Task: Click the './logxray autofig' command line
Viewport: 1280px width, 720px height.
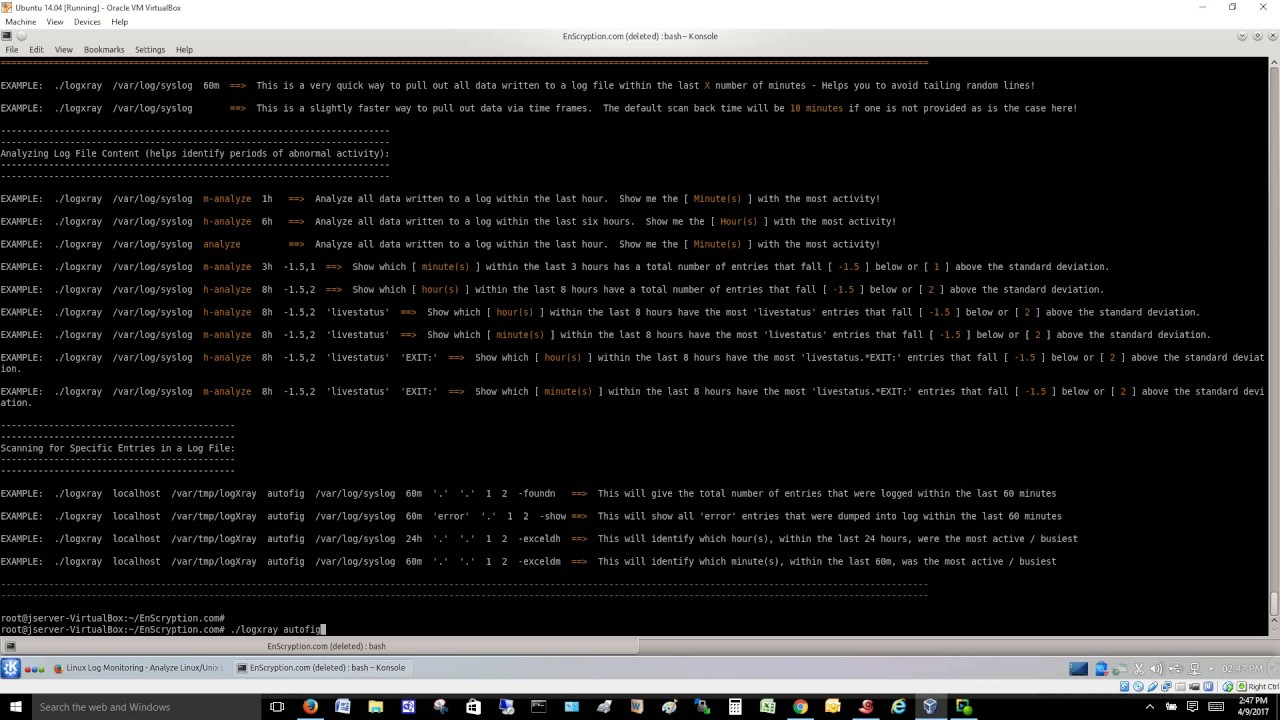Action: click(x=161, y=630)
